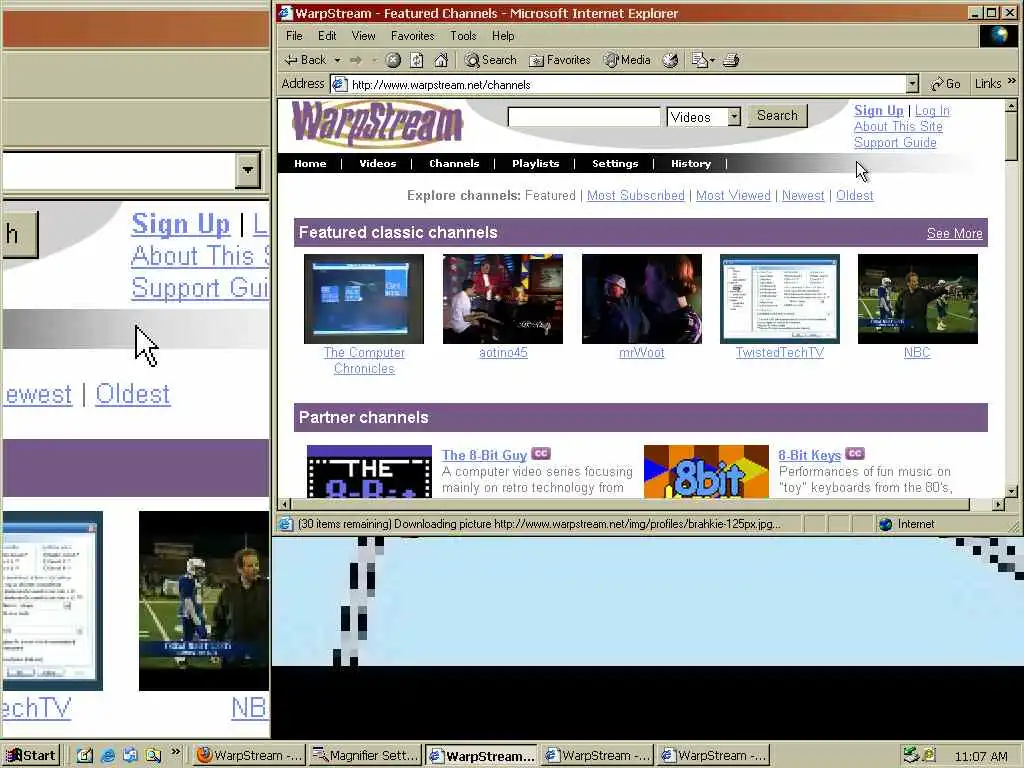Open the Tools menu
Image resolution: width=1024 pixels, height=768 pixels.
click(463, 36)
